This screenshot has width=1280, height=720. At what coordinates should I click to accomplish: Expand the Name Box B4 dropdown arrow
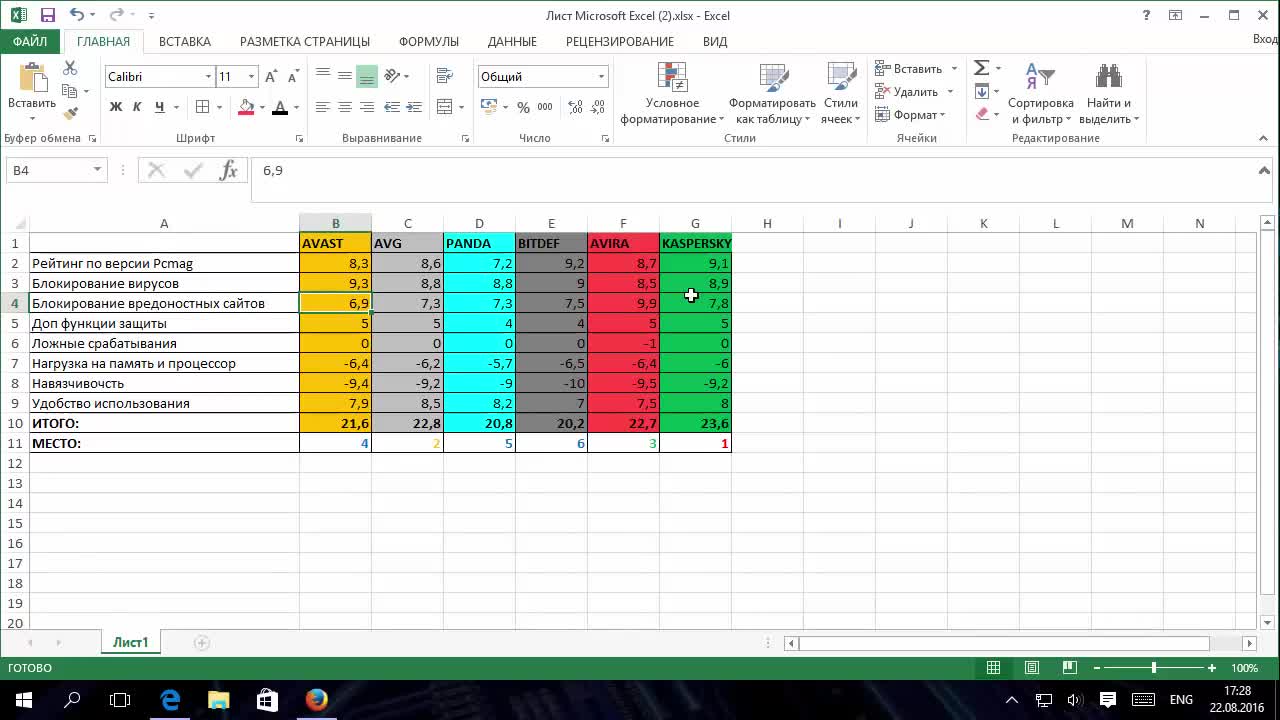[97, 170]
